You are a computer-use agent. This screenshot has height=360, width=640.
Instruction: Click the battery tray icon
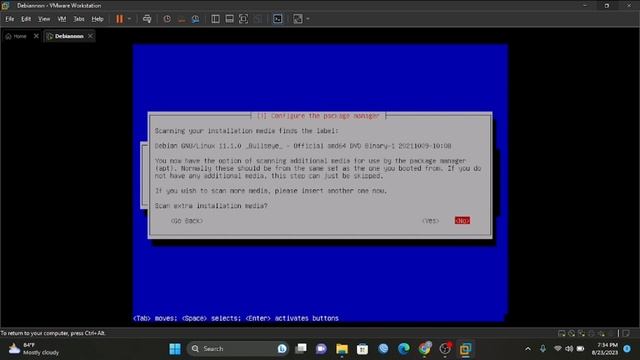coord(580,349)
